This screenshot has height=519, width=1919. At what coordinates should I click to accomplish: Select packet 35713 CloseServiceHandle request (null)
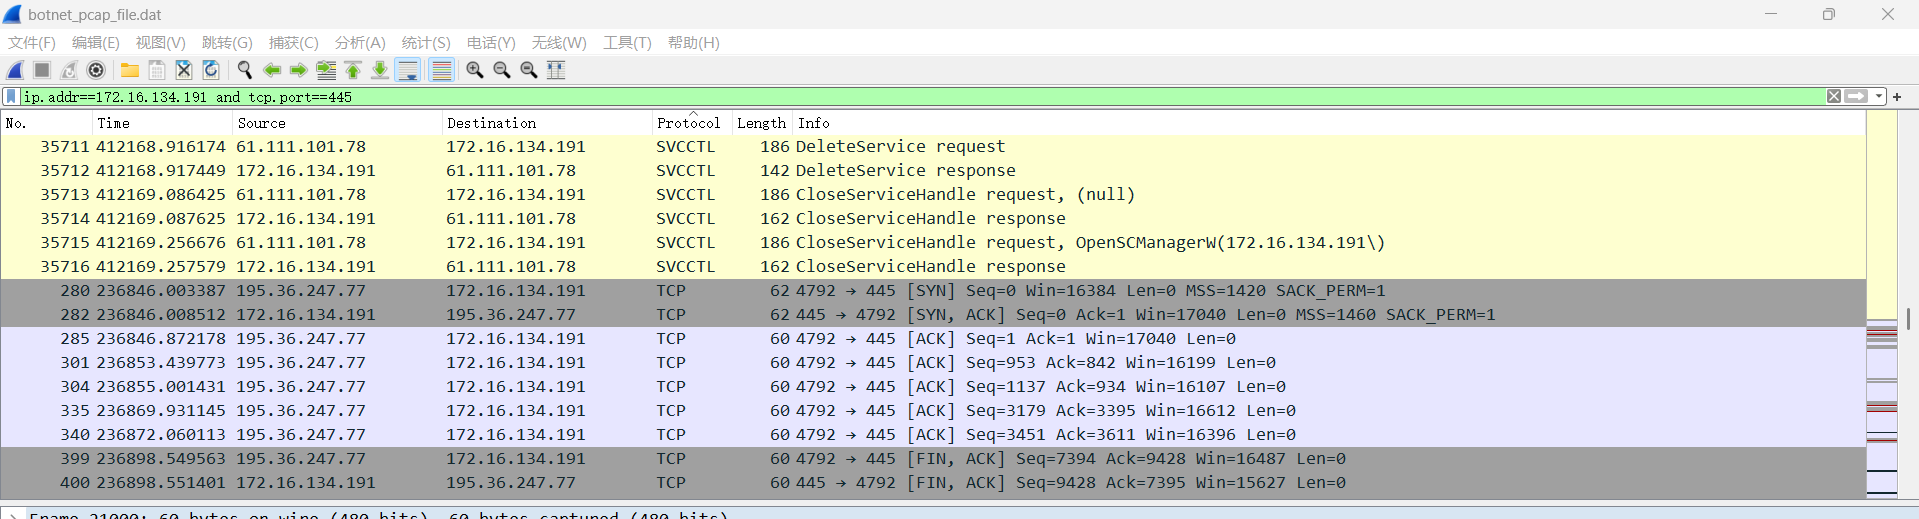(933, 195)
